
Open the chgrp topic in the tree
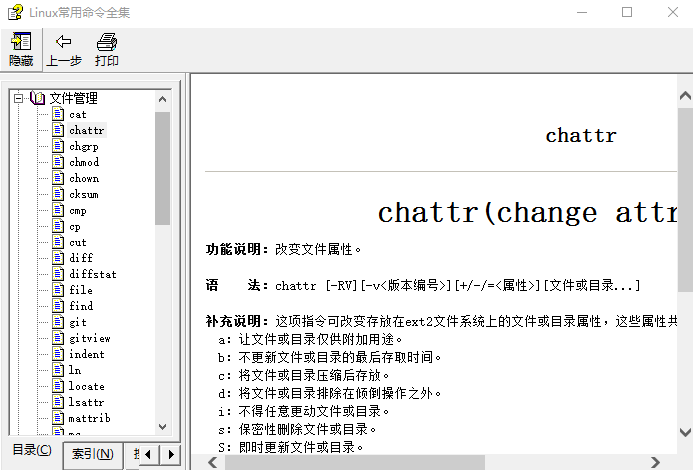[x=83, y=146]
